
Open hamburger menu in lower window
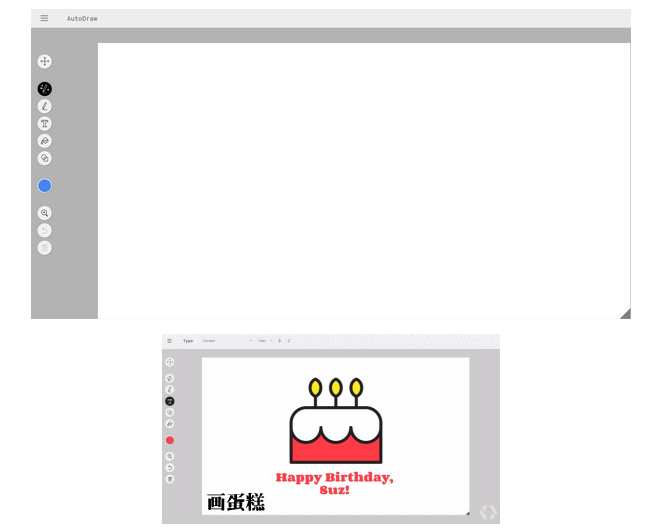point(170,341)
